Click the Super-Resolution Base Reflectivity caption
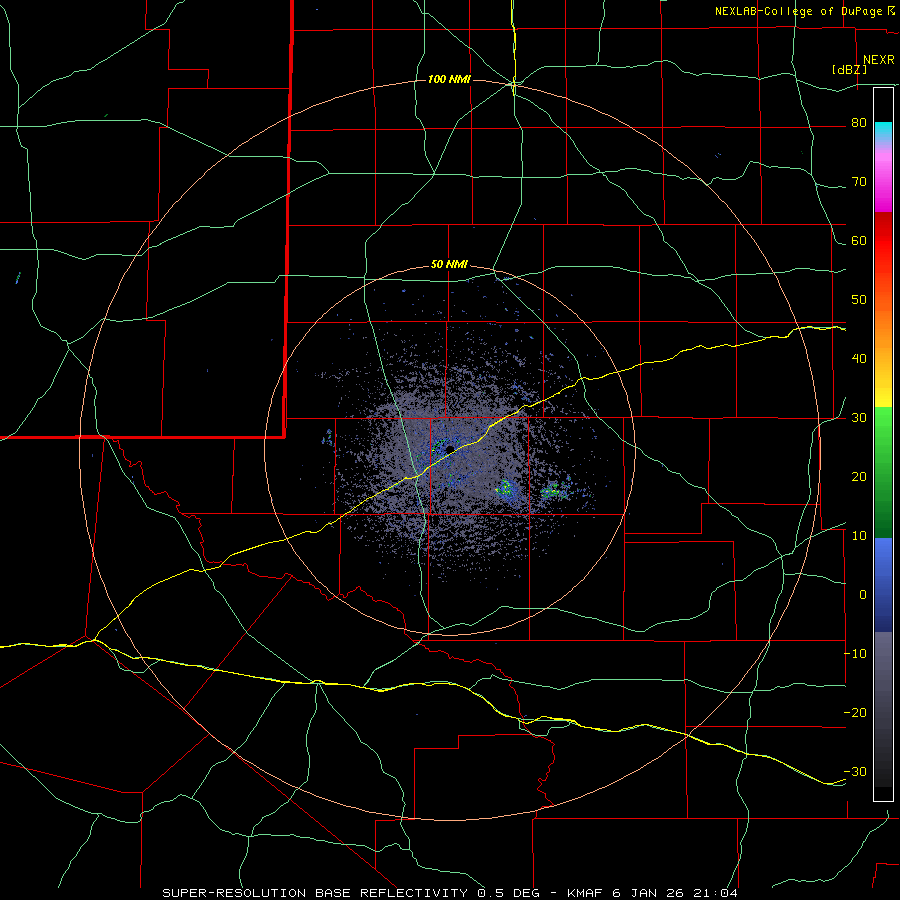Screen dimensions: 900x900 [314, 893]
